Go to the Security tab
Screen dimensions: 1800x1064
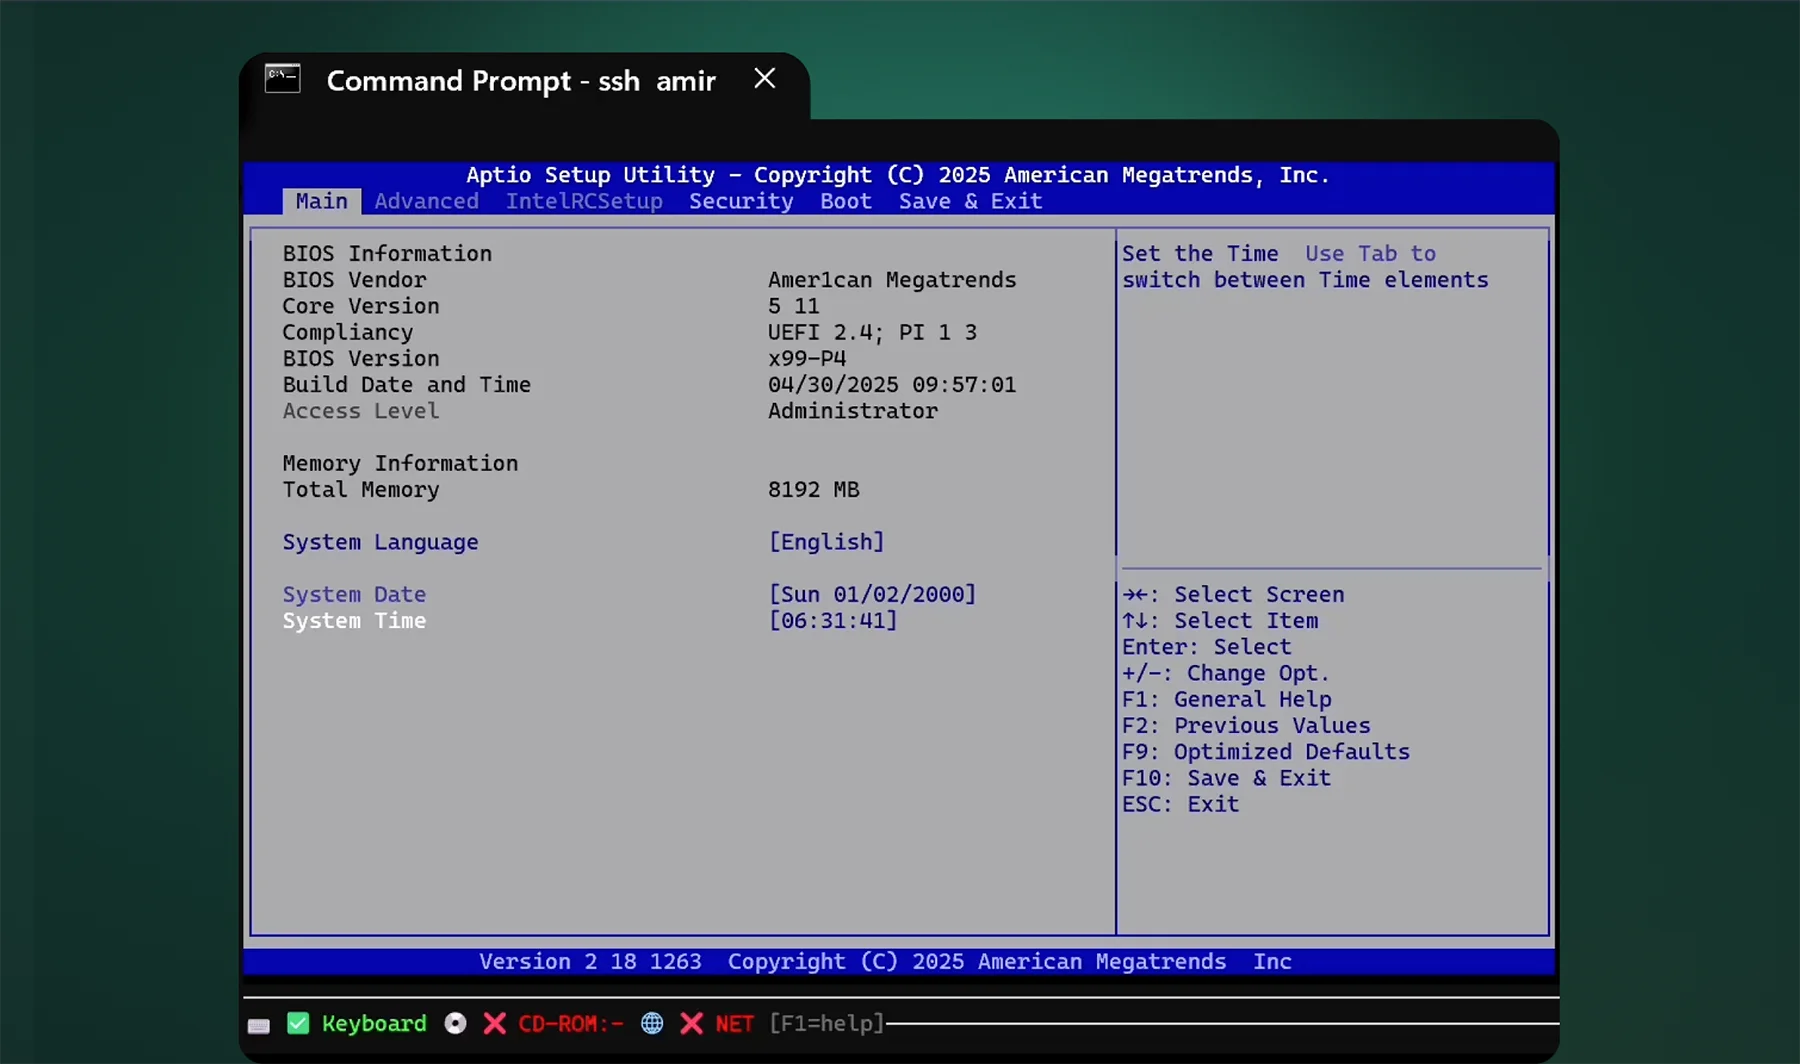[741, 201]
